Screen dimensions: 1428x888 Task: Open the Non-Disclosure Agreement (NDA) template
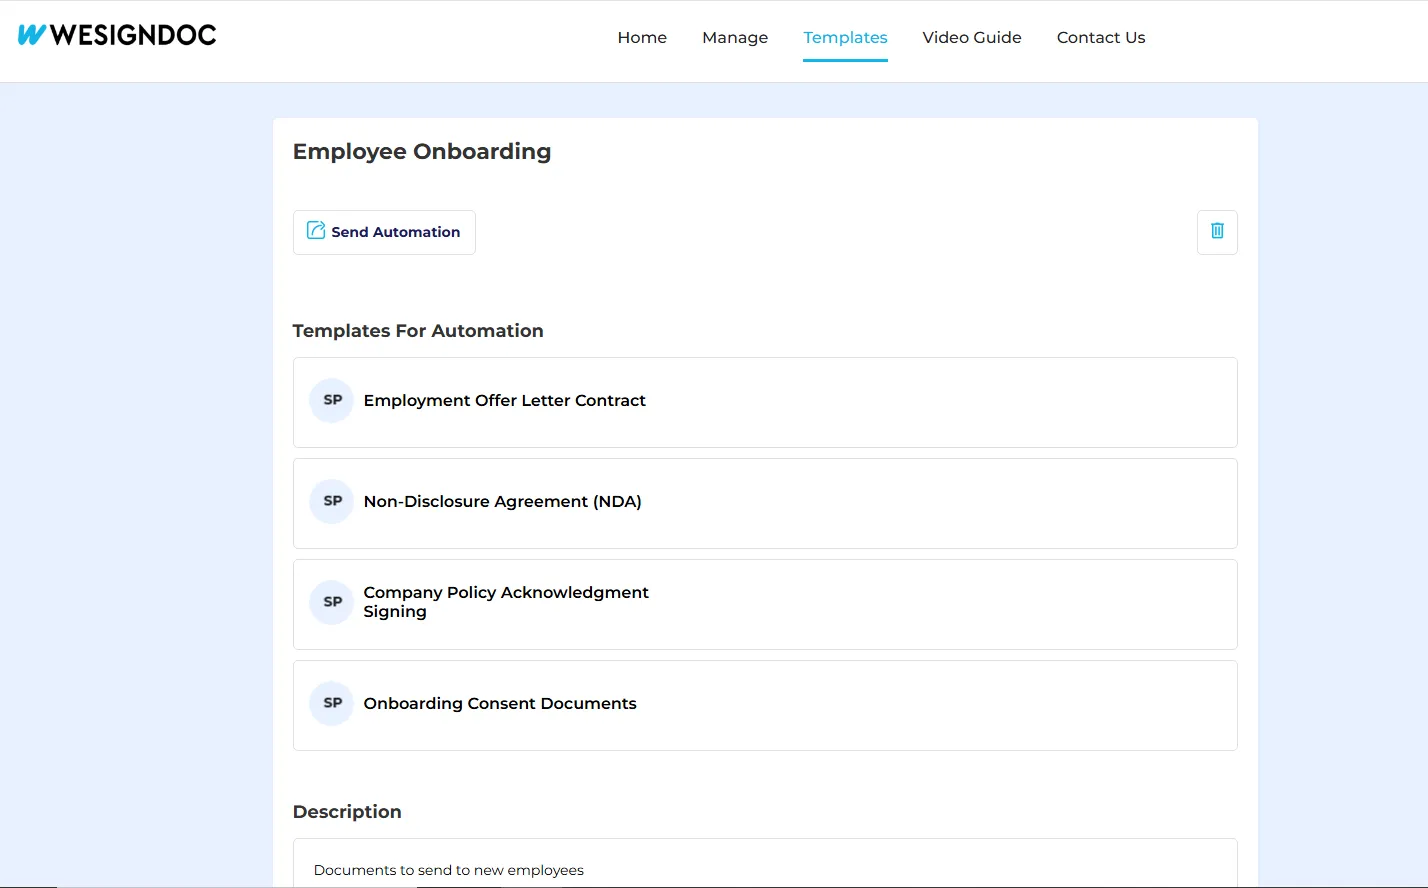(502, 502)
